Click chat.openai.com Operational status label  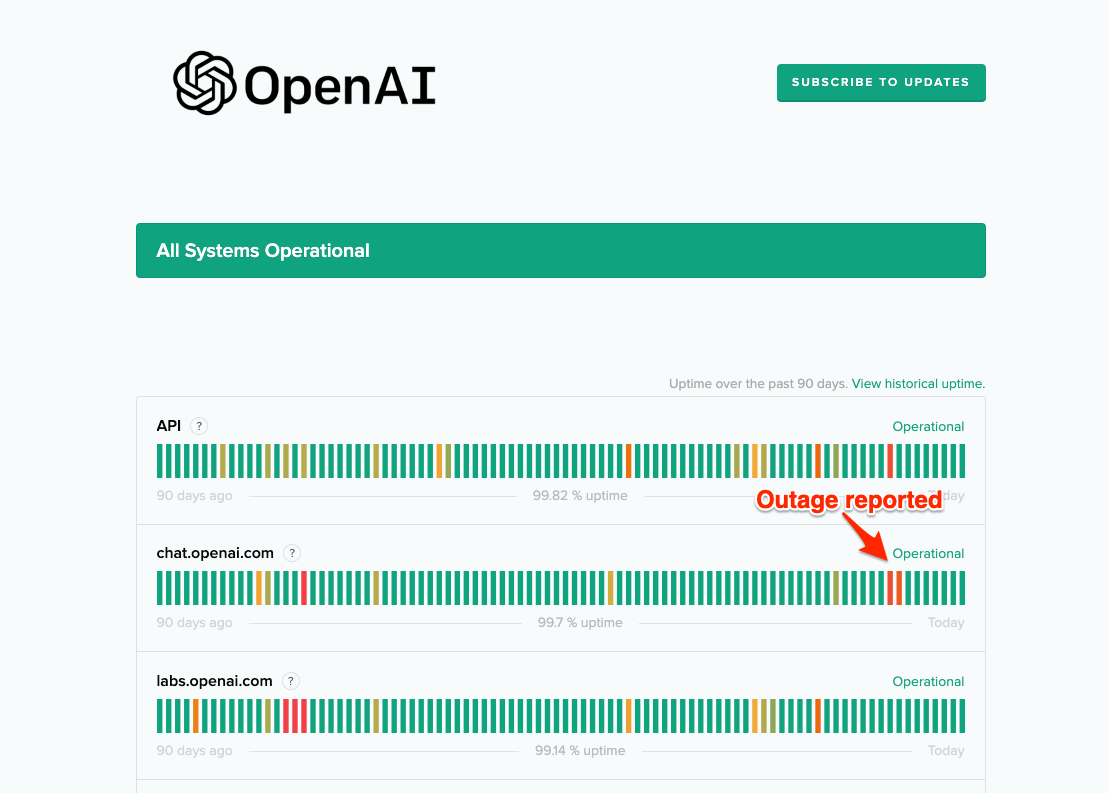(928, 554)
